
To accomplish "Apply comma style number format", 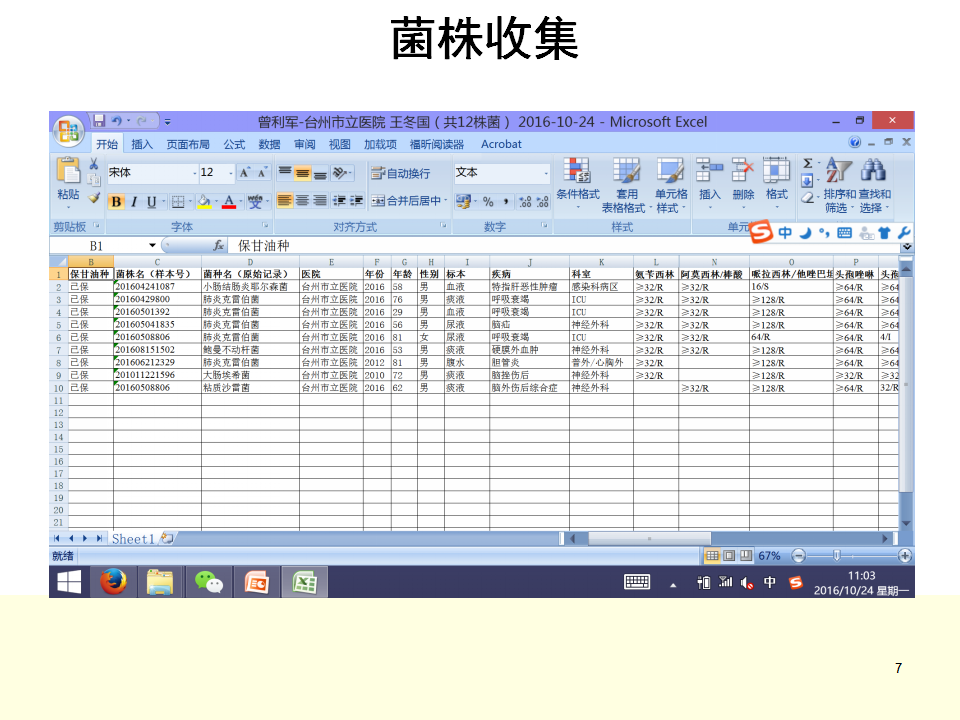I will [x=506, y=201].
